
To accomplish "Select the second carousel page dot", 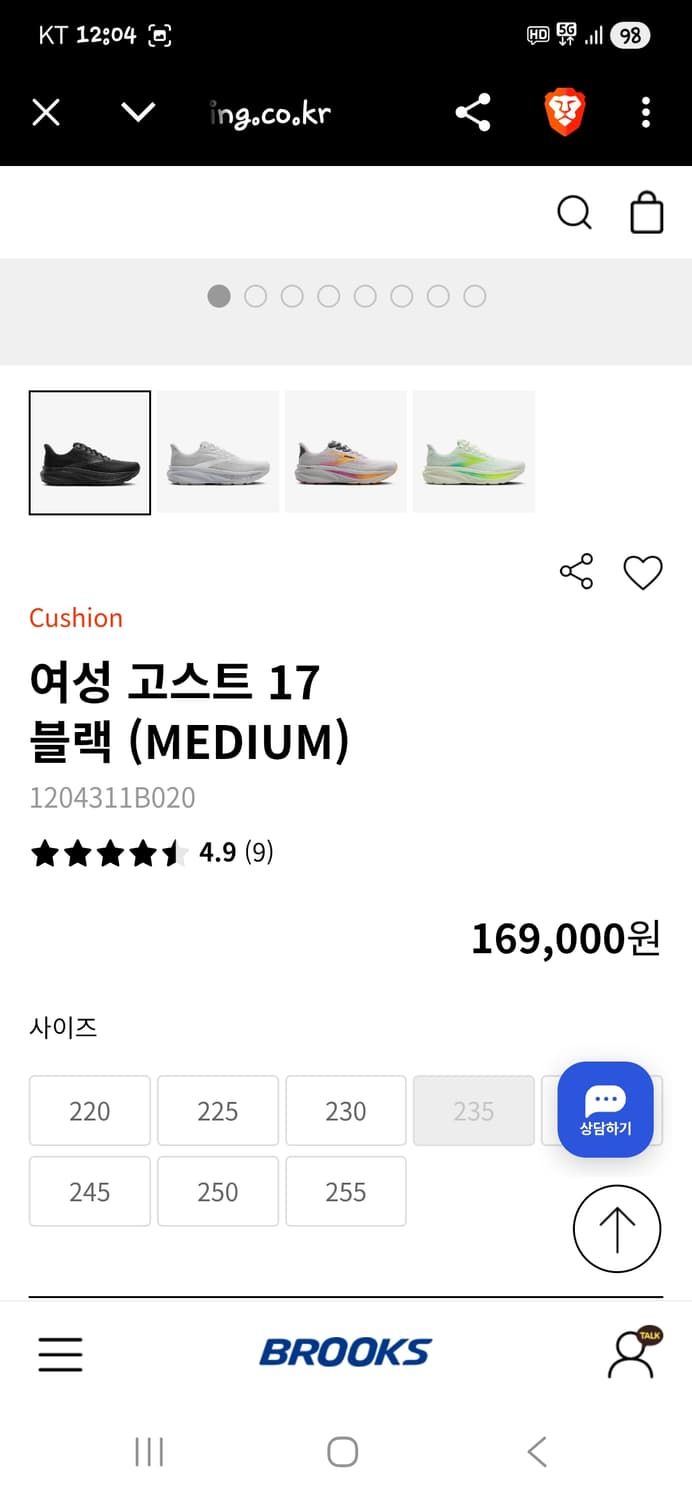I will [255, 296].
